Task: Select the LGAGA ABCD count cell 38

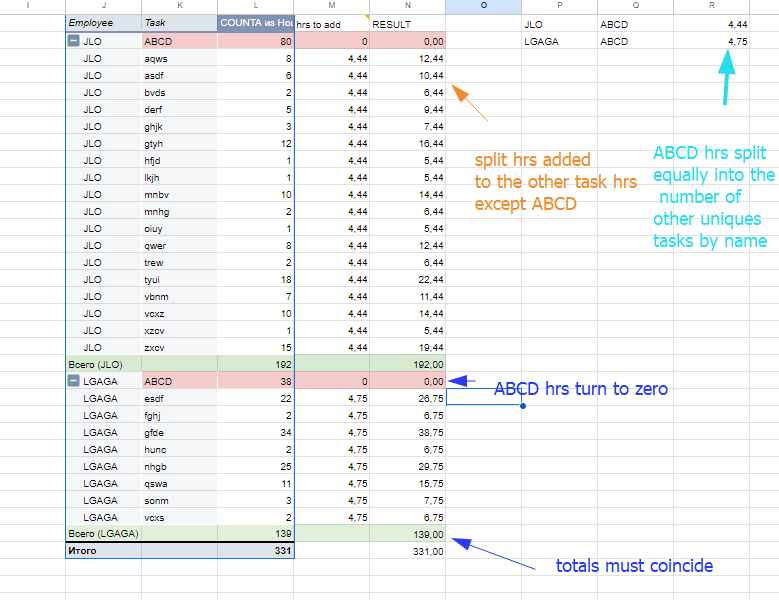Action: [255, 381]
